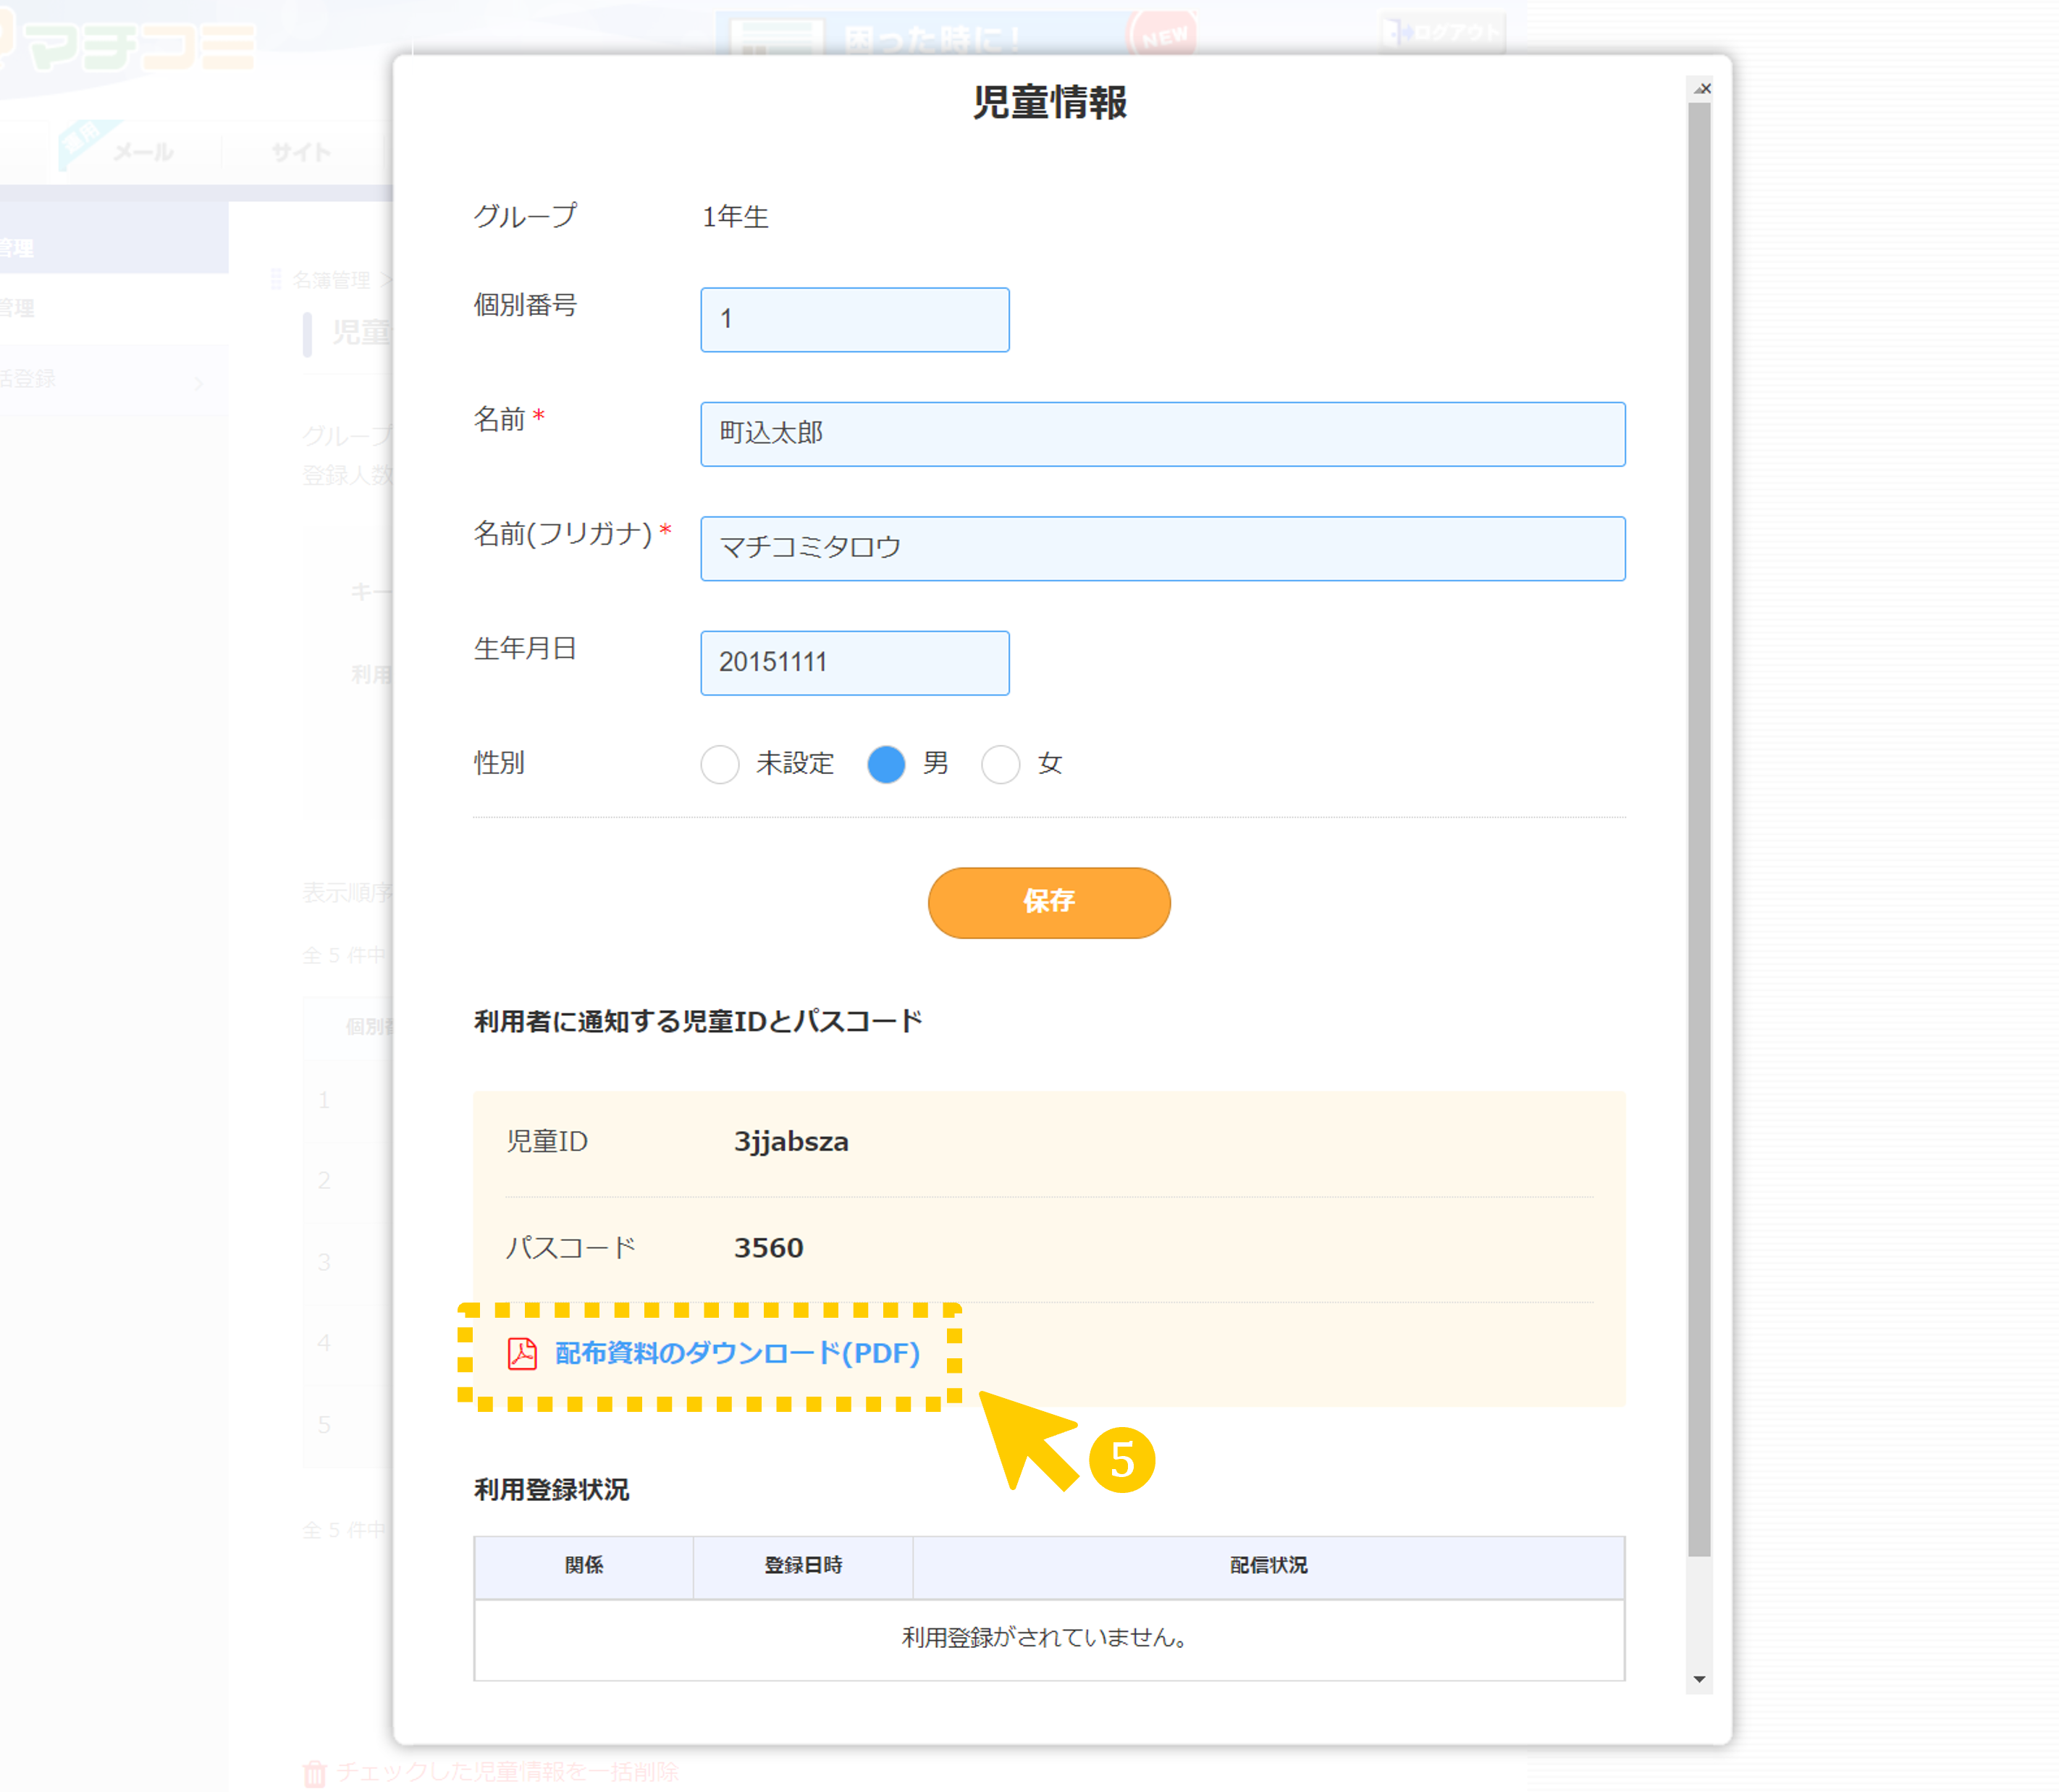Click the グループ value 1年生
Viewport: 2059px width, 1792px height.
point(735,216)
